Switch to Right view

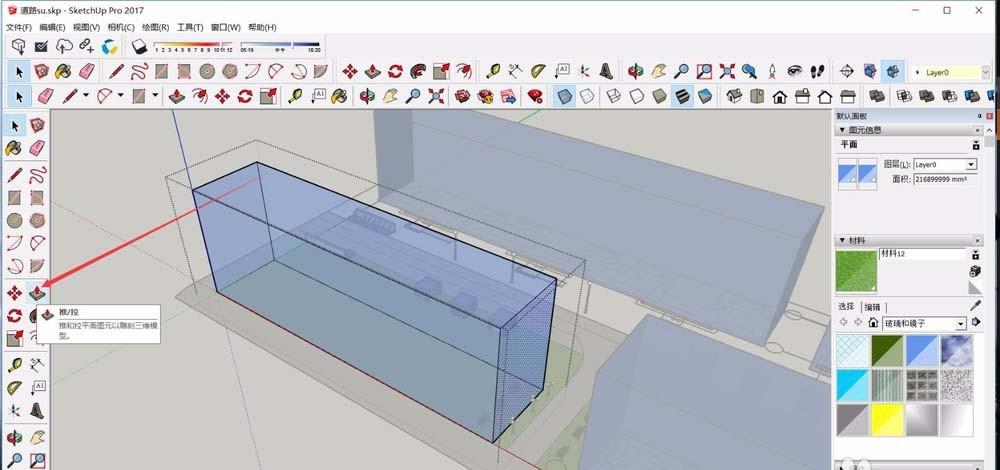pos(802,96)
